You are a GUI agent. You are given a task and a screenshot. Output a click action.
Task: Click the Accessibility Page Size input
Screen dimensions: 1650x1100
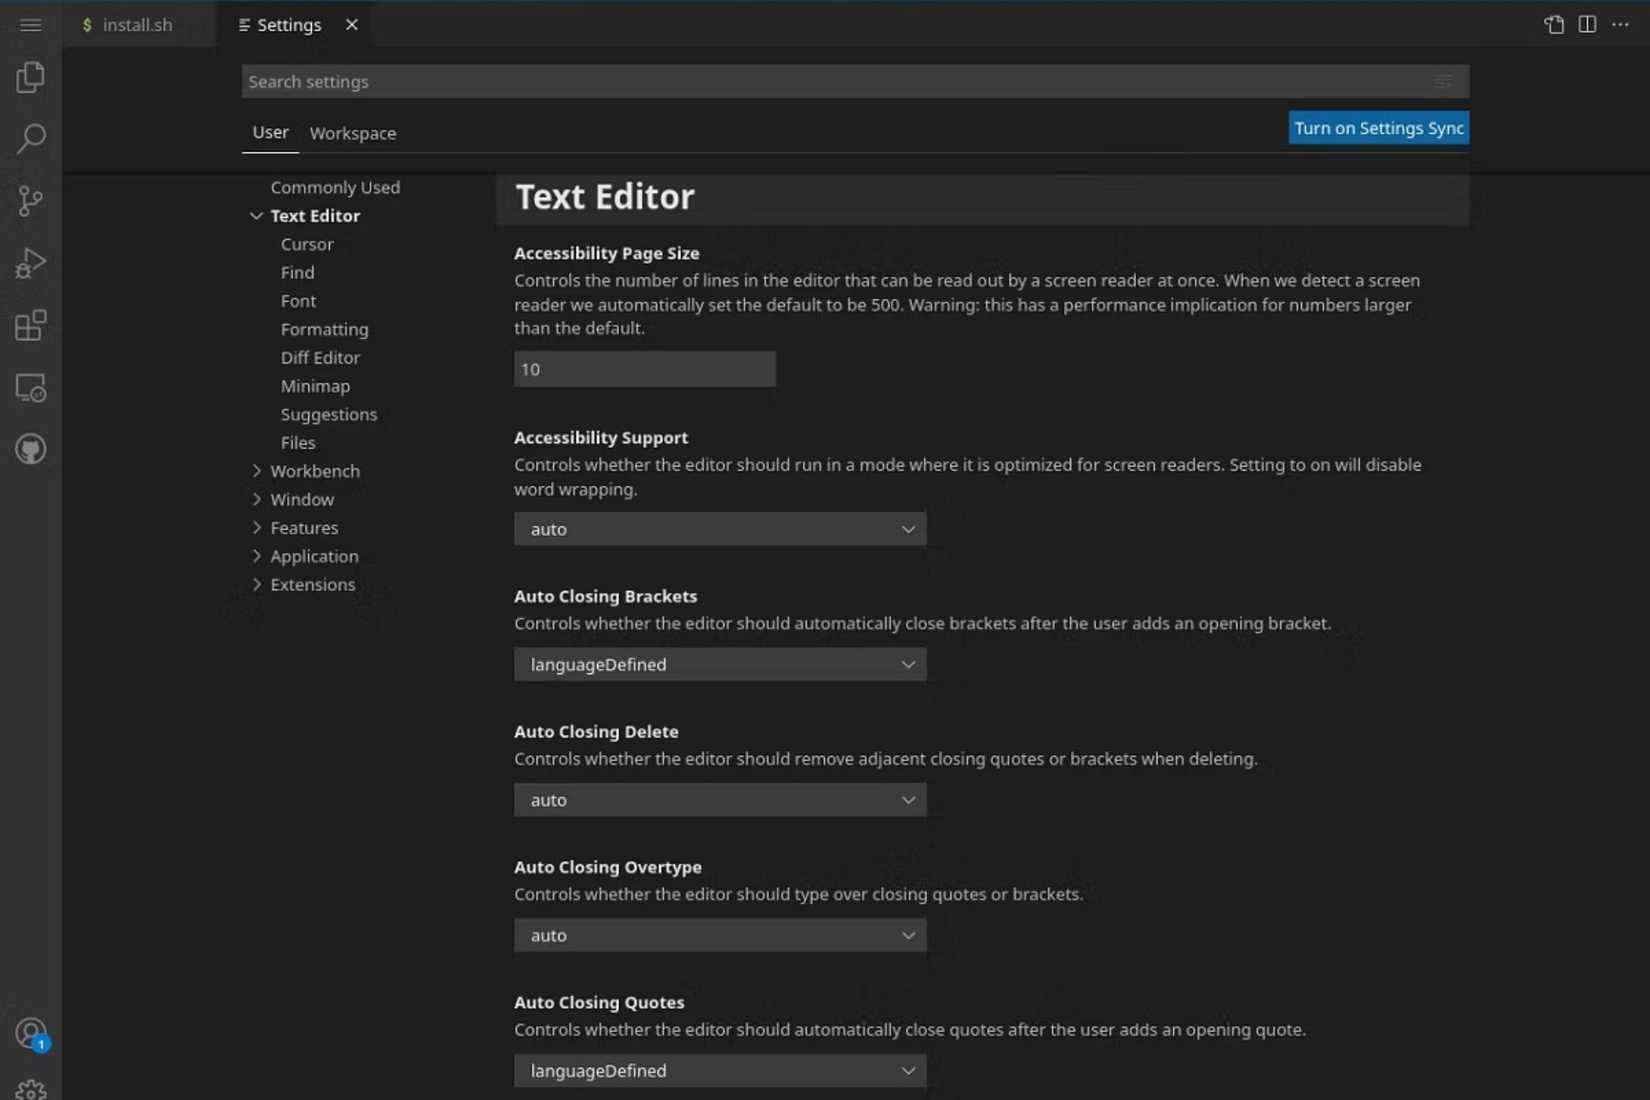pyautogui.click(x=644, y=369)
